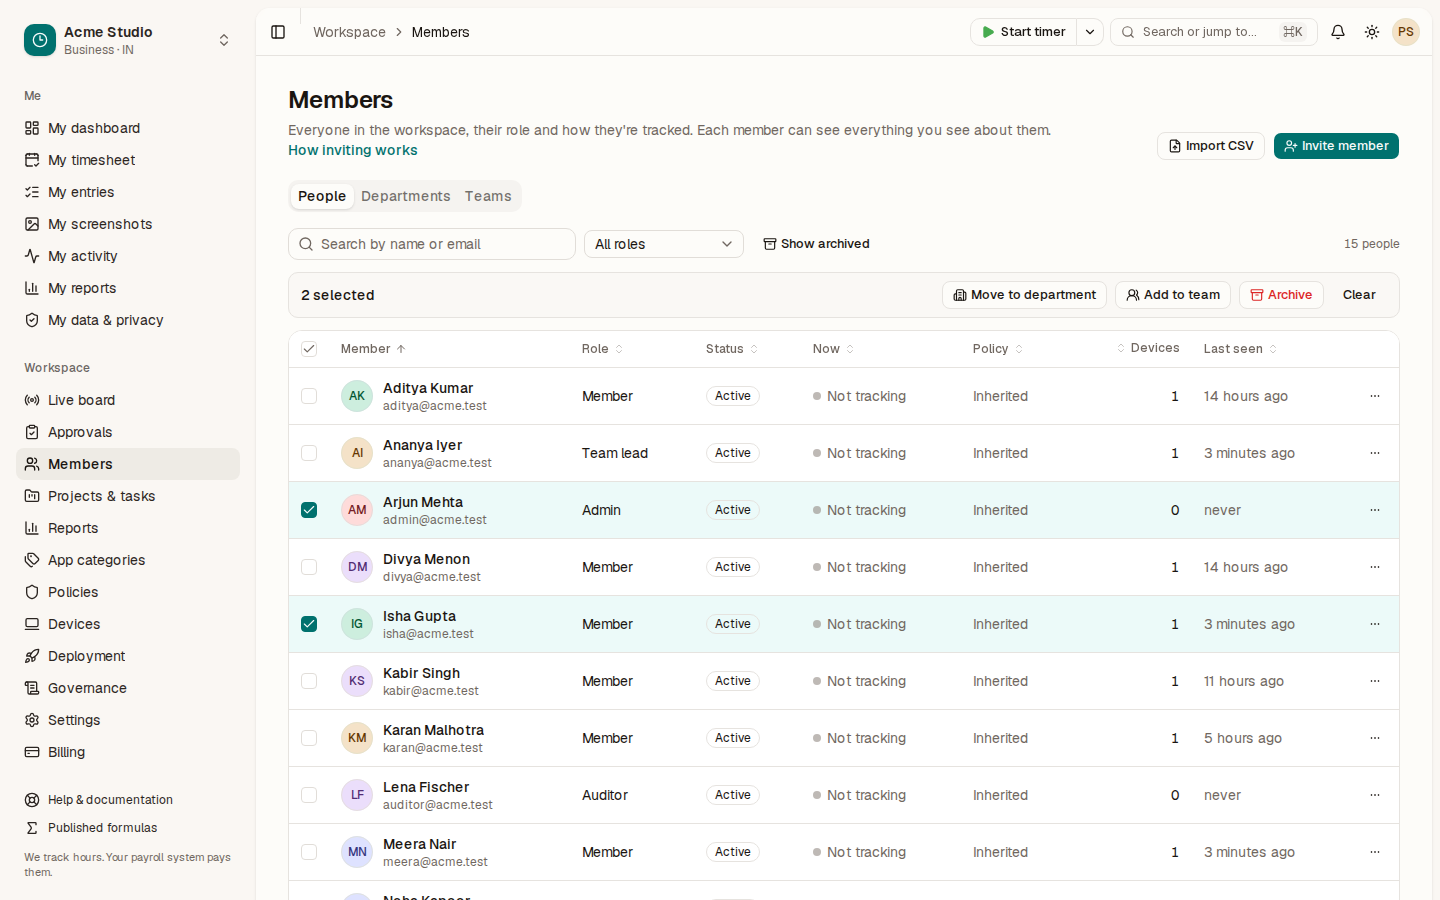1440x900 pixels.
Task: Archive the selected members
Action: coord(1281,295)
